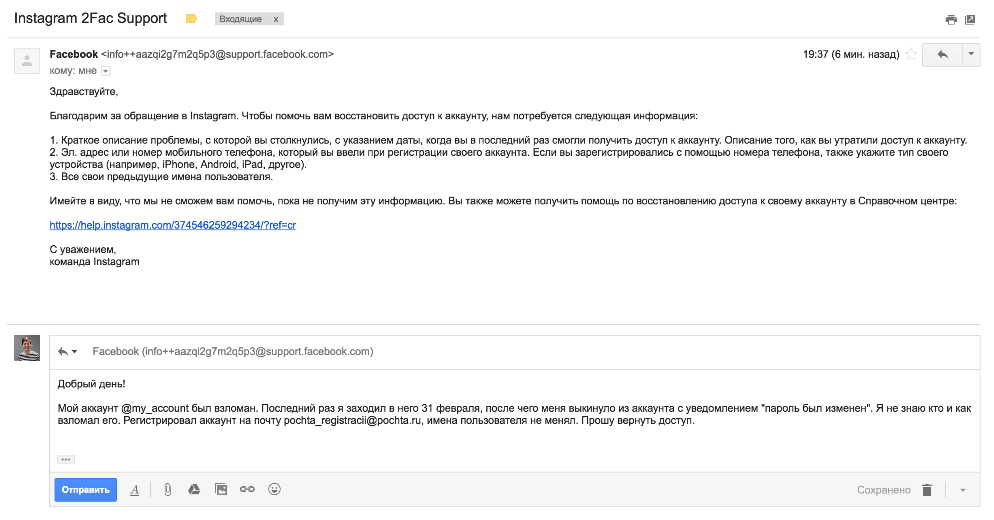Viewport: 994px width, 520px height.
Task: Show trimmed content ellipsis button
Action: pos(66,459)
